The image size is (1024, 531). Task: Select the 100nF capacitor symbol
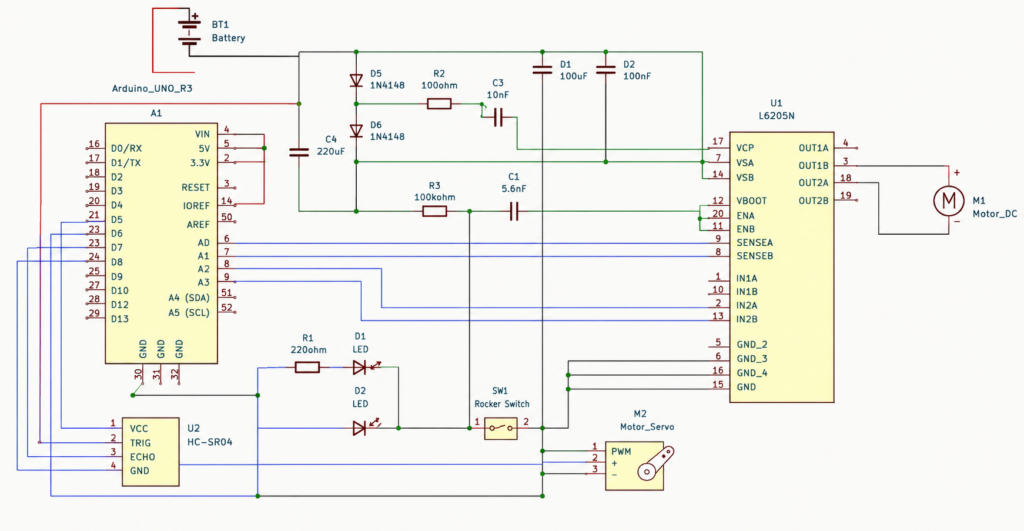605,69
